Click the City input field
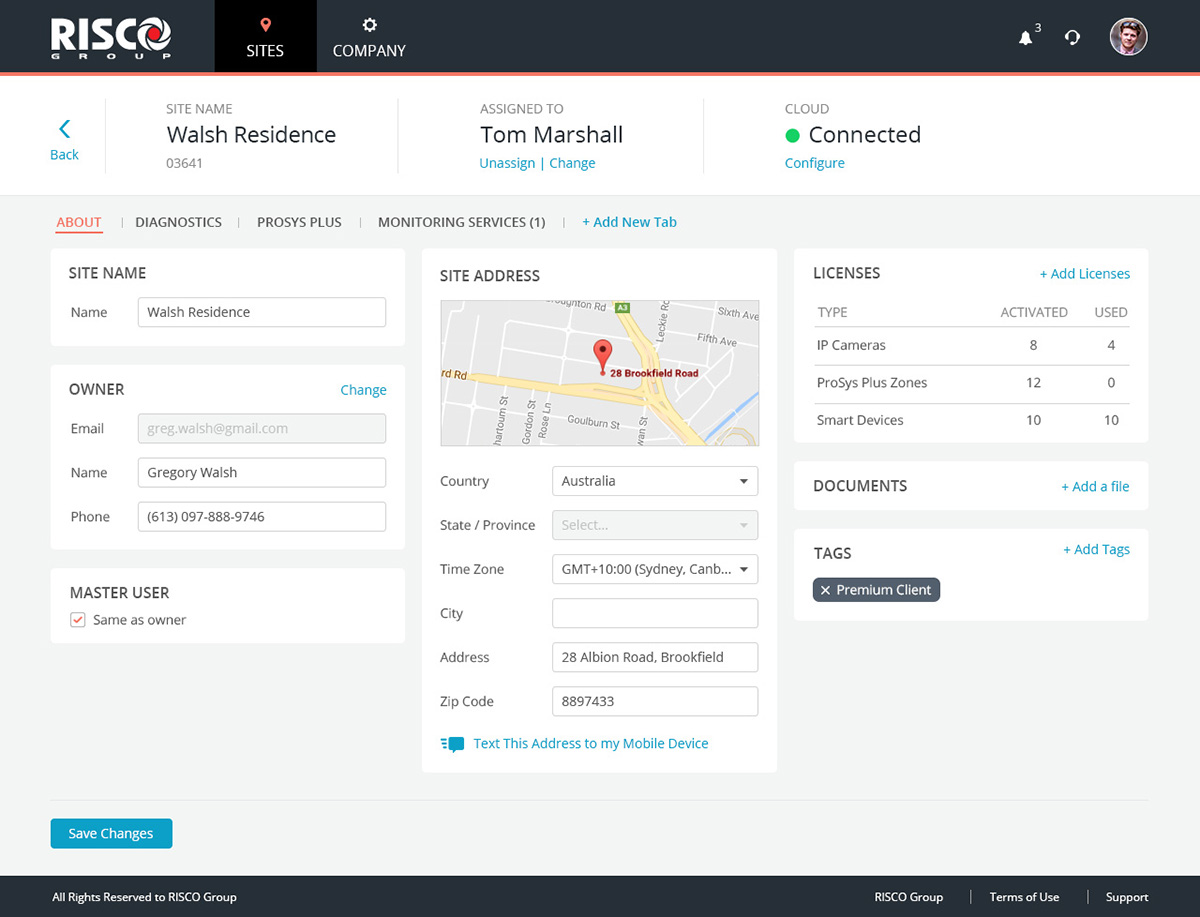This screenshot has height=917, width=1200. [x=655, y=613]
